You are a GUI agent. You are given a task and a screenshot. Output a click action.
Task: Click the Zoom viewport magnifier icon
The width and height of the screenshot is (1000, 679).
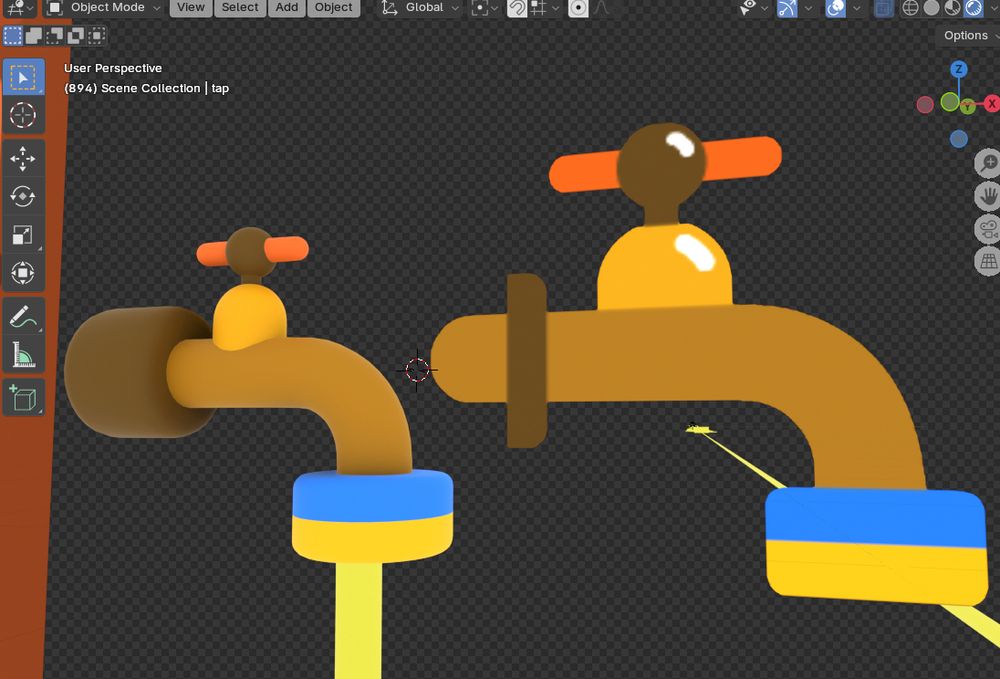(988, 163)
